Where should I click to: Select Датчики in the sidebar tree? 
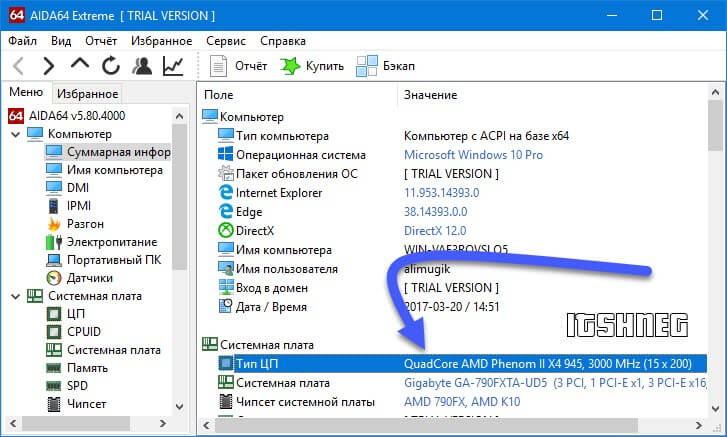(x=89, y=278)
